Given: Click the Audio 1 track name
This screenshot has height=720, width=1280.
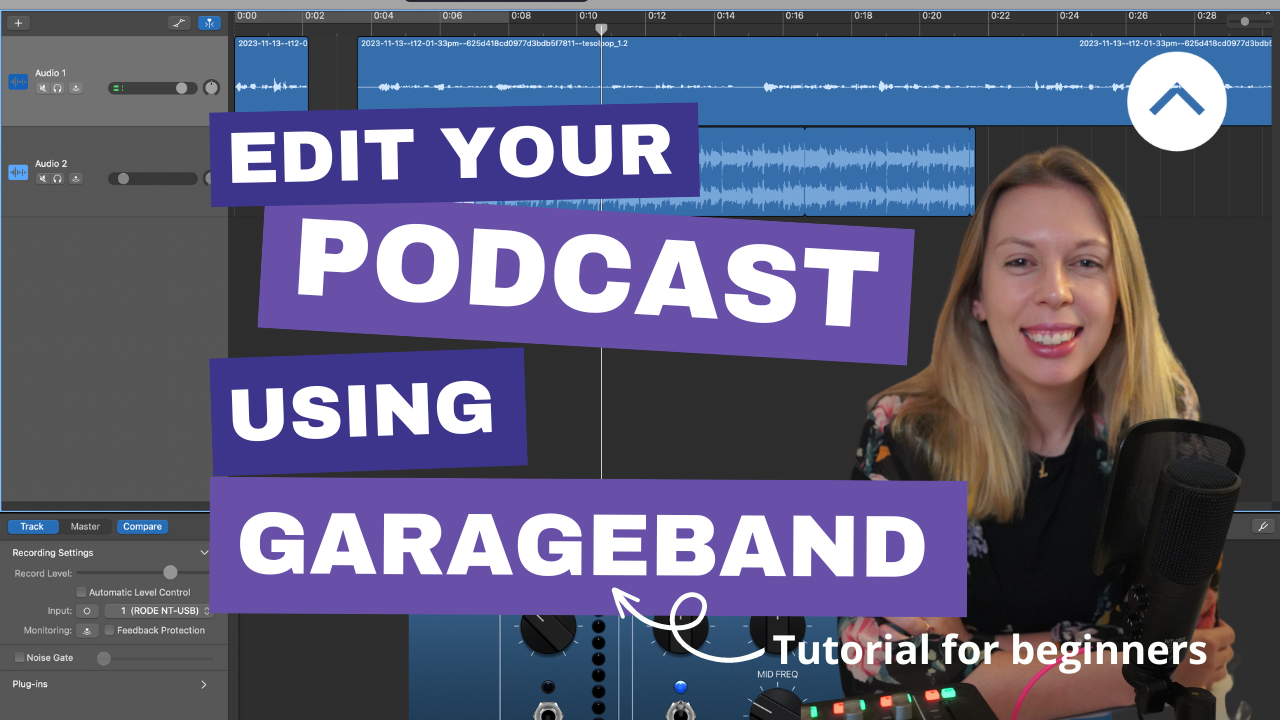Looking at the screenshot, I should 51,73.
